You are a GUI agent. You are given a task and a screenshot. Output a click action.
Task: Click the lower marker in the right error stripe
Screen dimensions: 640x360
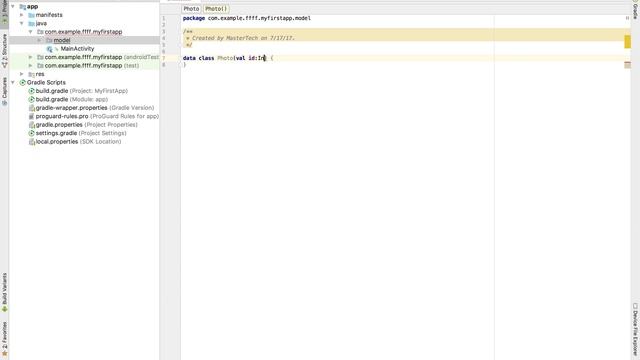click(627, 64)
